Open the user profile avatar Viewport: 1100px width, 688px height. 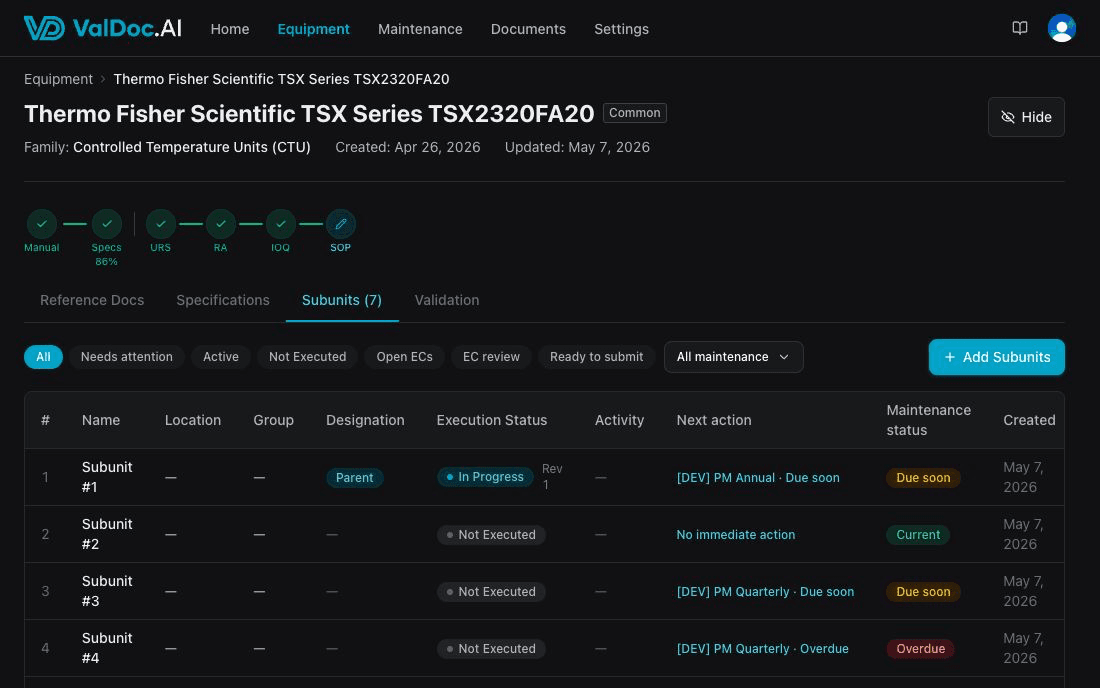pyautogui.click(x=1061, y=28)
